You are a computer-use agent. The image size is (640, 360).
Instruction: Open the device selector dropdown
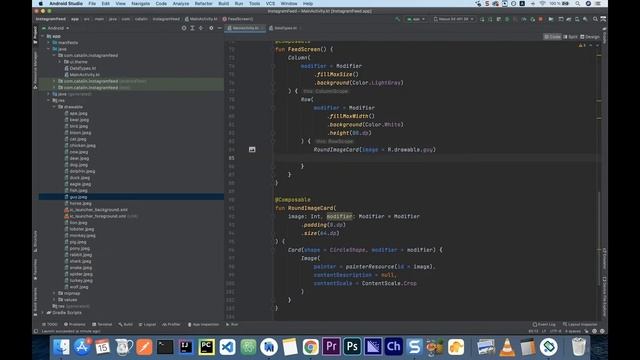(454, 19)
